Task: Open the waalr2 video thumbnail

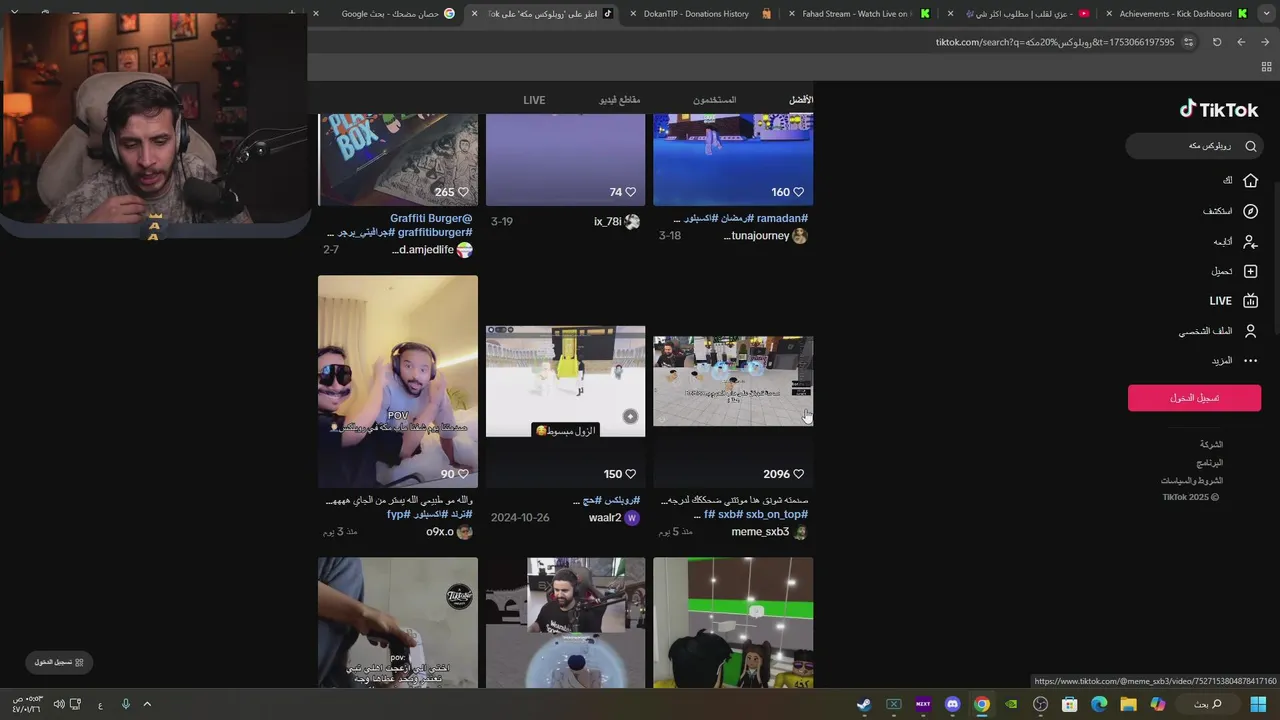Action: tap(566, 381)
